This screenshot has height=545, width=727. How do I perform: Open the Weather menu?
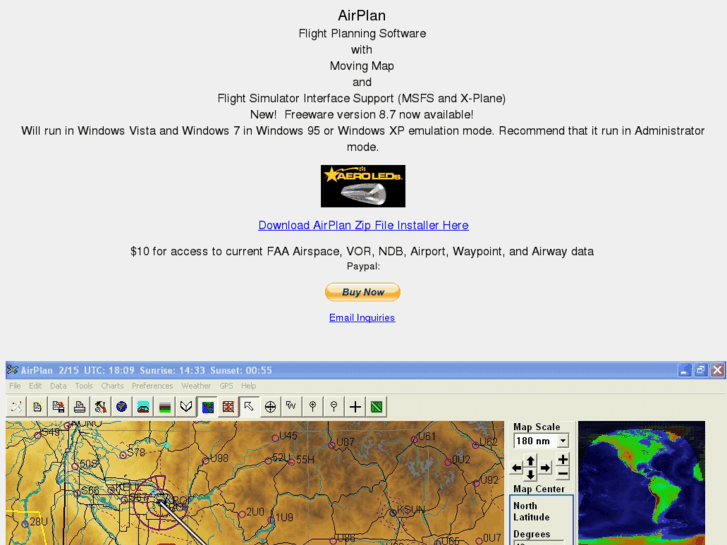click(x=196, y=386)
